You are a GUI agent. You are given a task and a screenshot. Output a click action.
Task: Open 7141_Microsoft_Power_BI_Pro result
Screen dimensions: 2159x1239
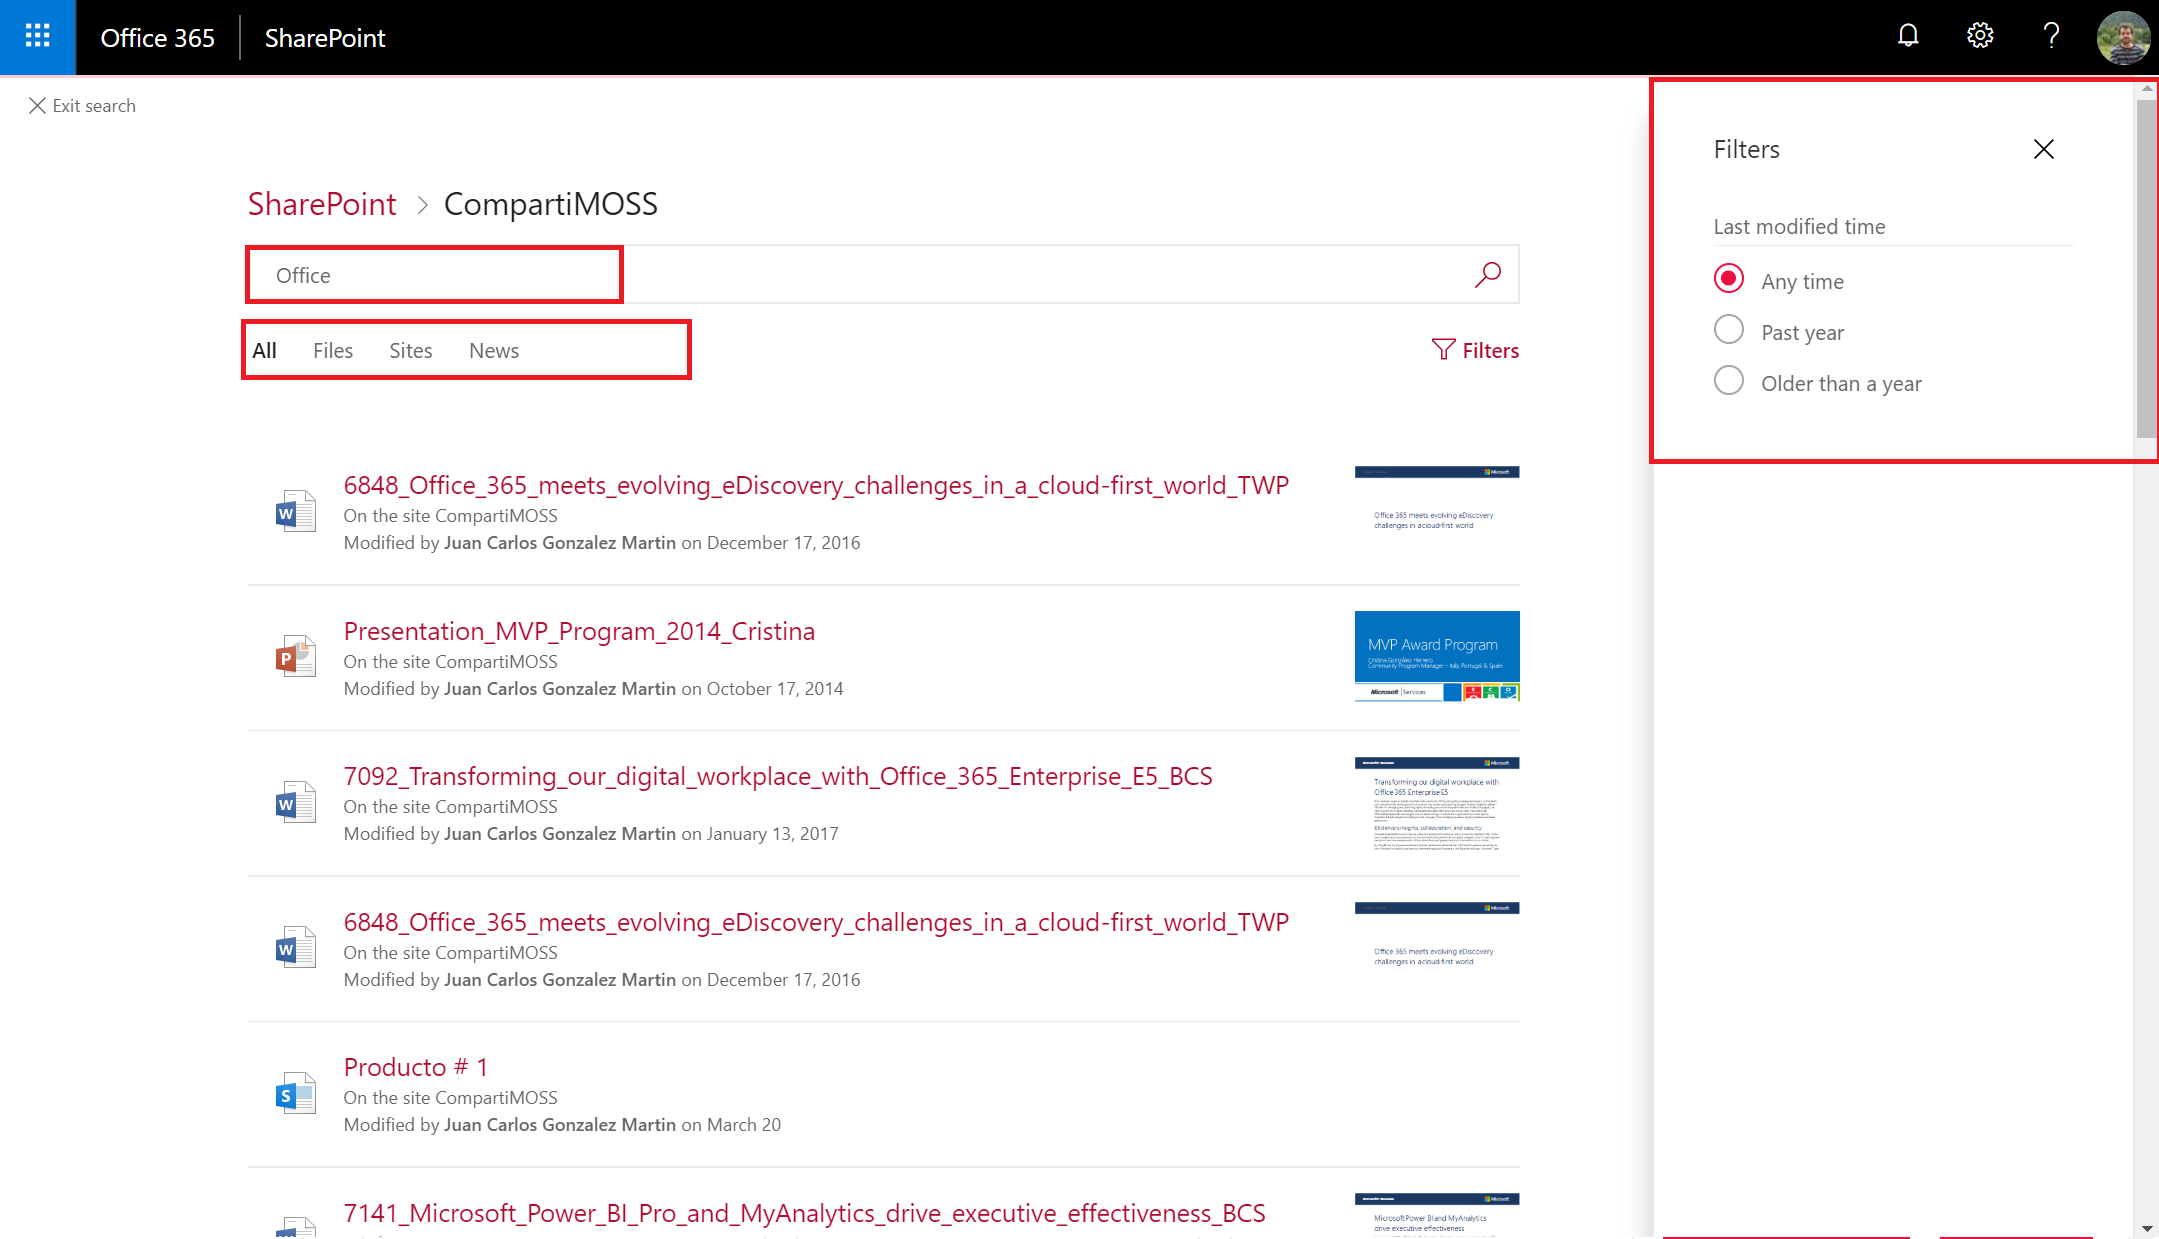tap(804, 1213)
